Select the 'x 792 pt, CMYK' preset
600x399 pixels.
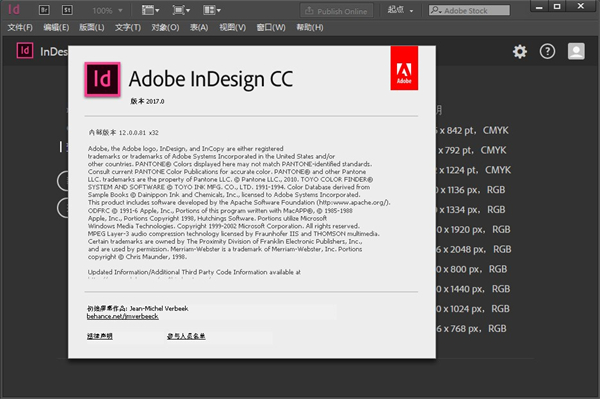(472, 150)
